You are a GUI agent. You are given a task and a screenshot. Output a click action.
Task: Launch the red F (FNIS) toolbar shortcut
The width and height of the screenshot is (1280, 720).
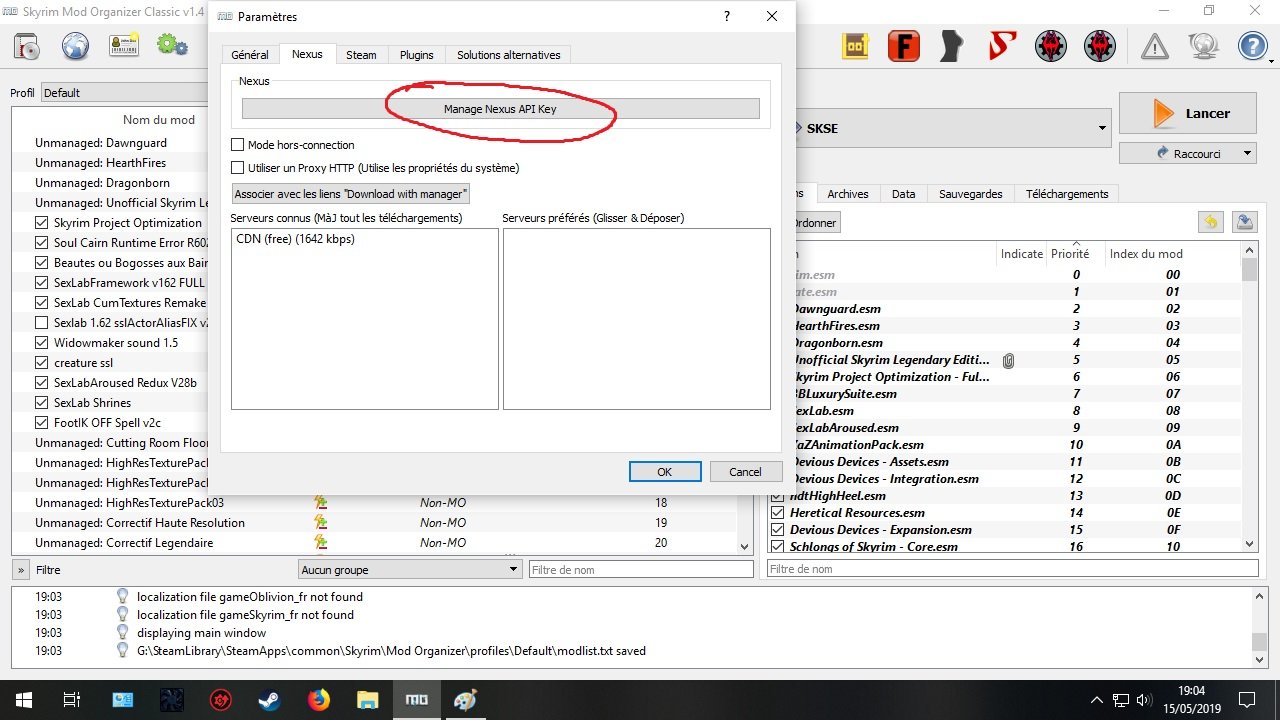(905, 46)
